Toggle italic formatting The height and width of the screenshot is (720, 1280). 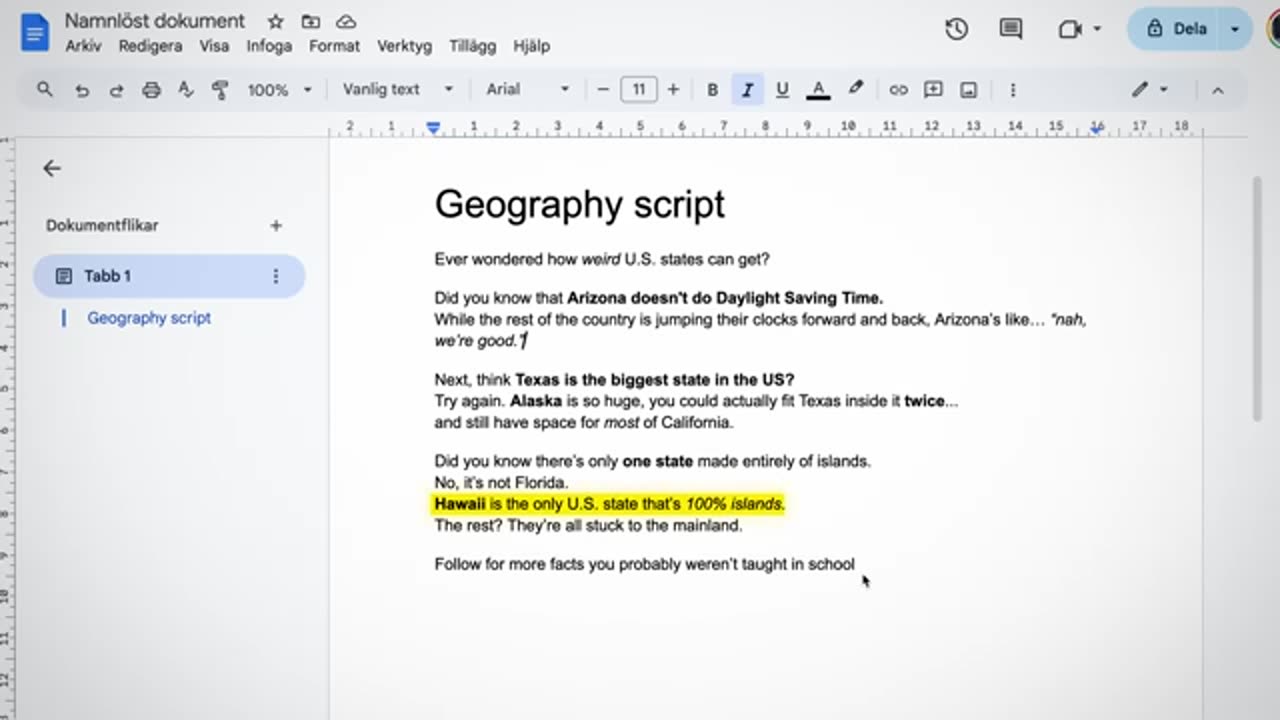click(747, 90)
